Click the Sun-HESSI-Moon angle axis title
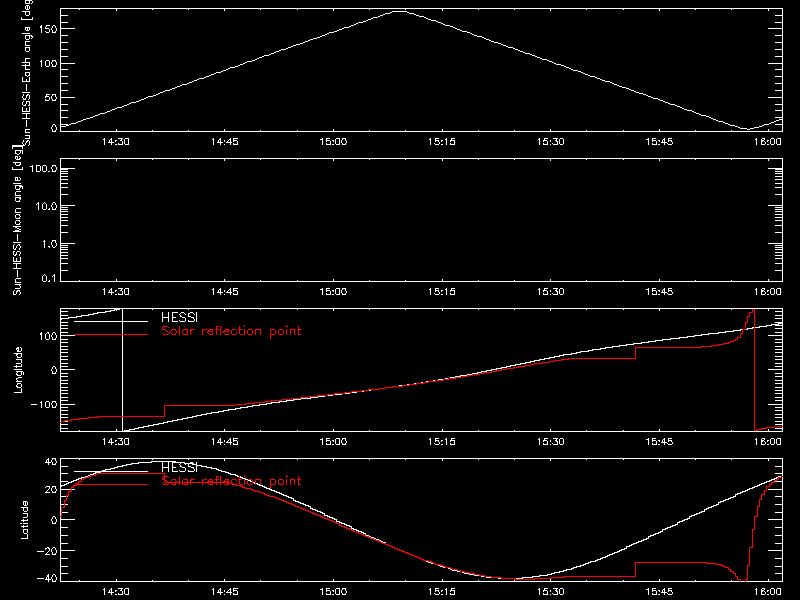Image resolution: width=800 pixels, height=600 pixels. [17, 220]
